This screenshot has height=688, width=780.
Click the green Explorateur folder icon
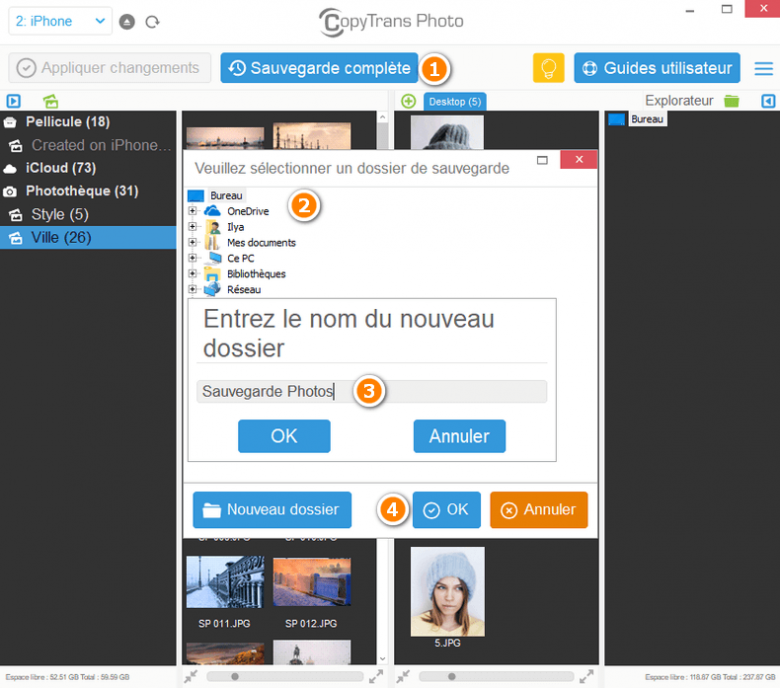732,101
